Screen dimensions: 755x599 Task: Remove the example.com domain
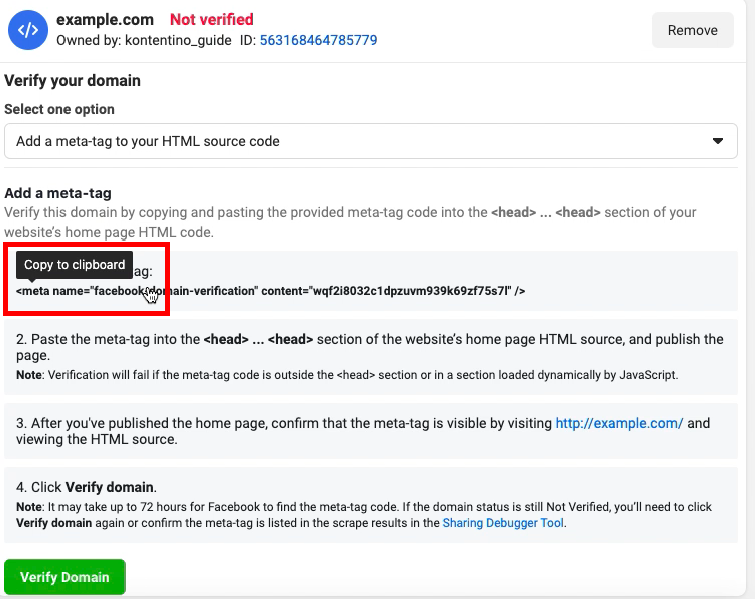[692, 30]
